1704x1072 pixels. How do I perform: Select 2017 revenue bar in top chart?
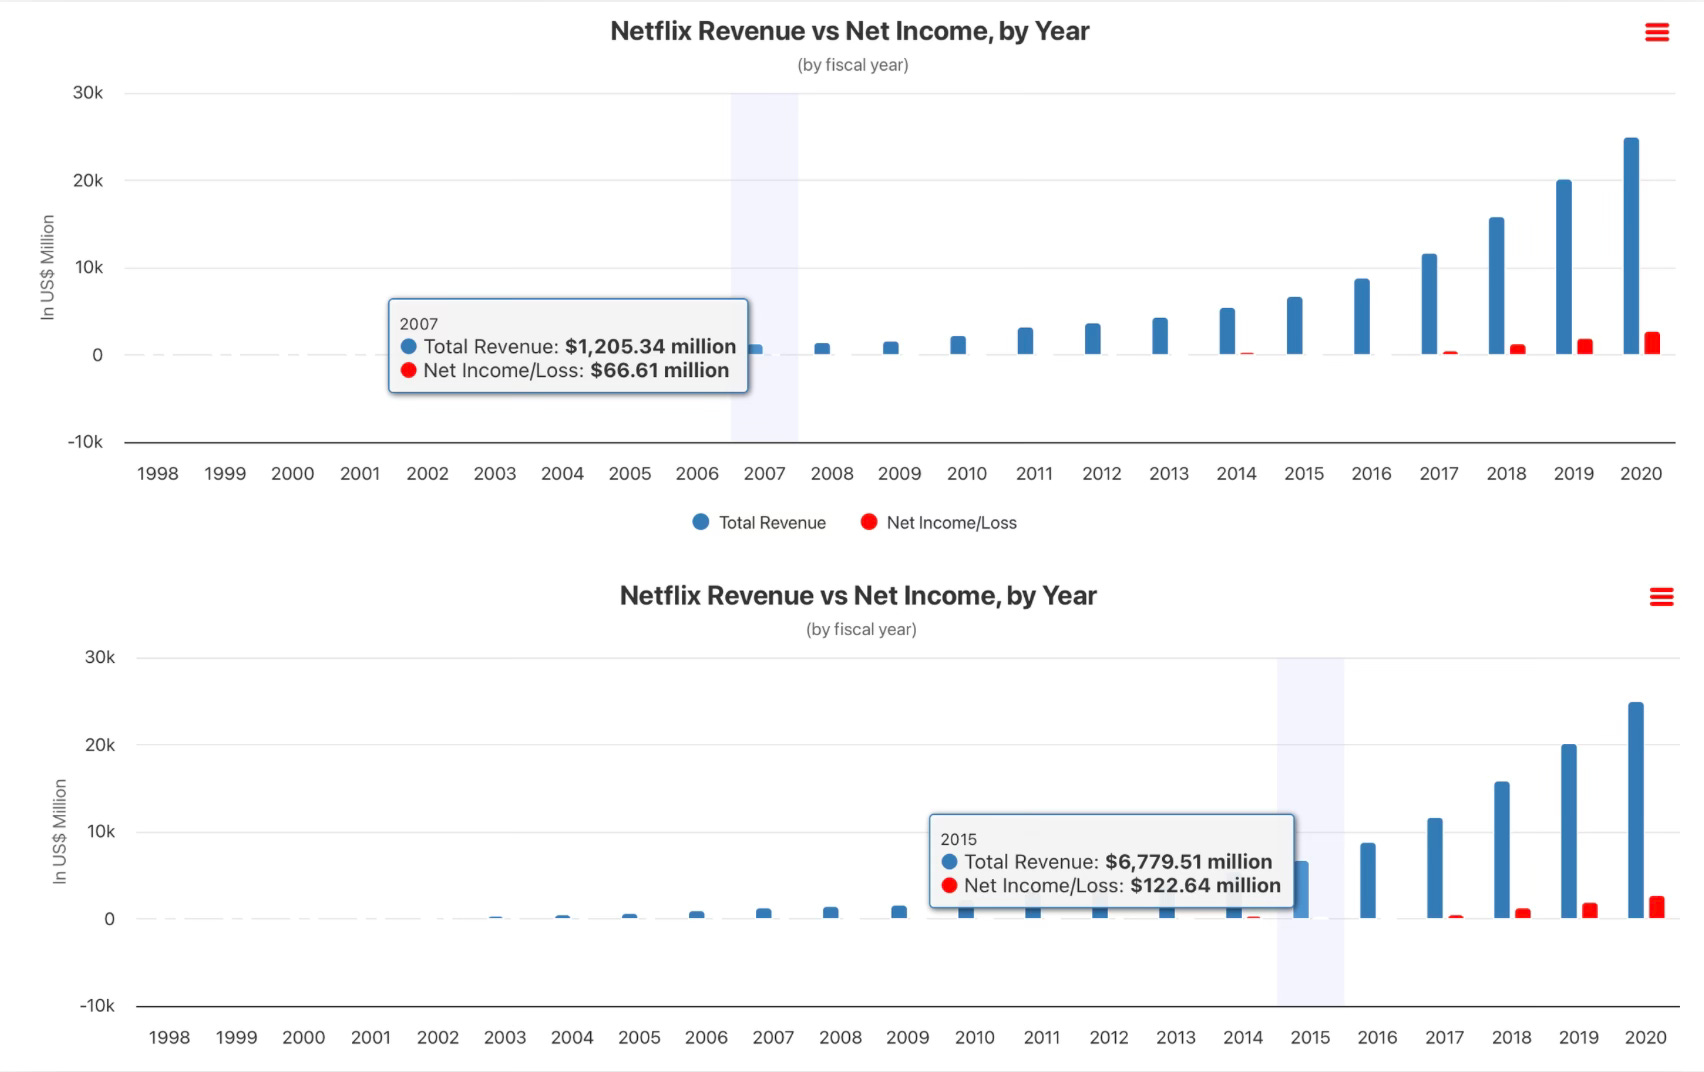click(1429, 304)
